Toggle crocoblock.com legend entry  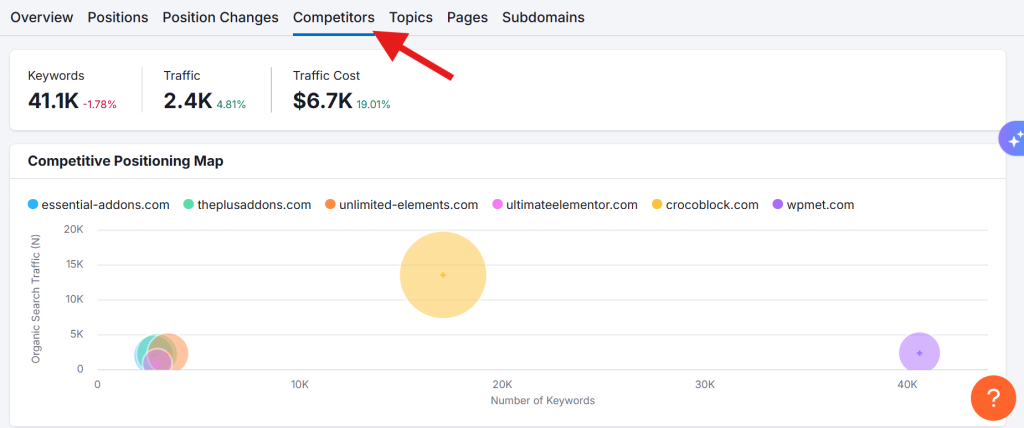point(704,205)
